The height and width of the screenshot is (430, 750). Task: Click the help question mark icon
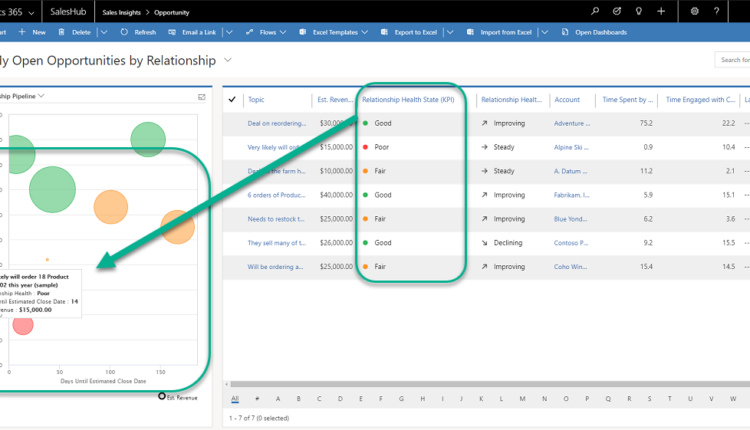pos(717,11)
